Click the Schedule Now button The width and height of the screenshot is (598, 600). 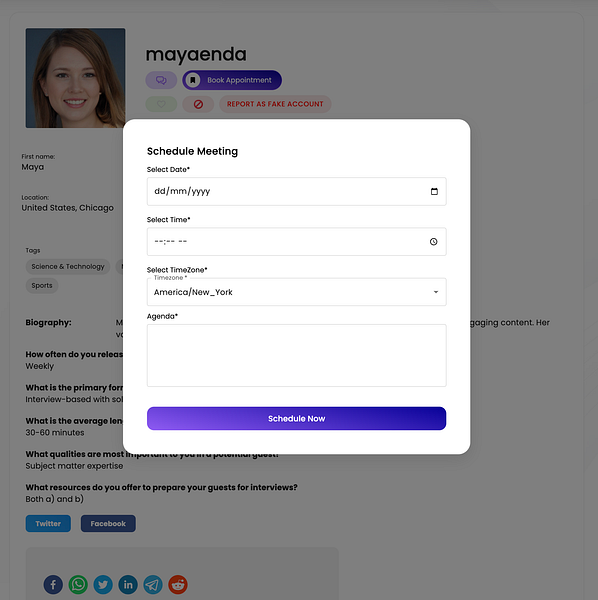(297, 419)
